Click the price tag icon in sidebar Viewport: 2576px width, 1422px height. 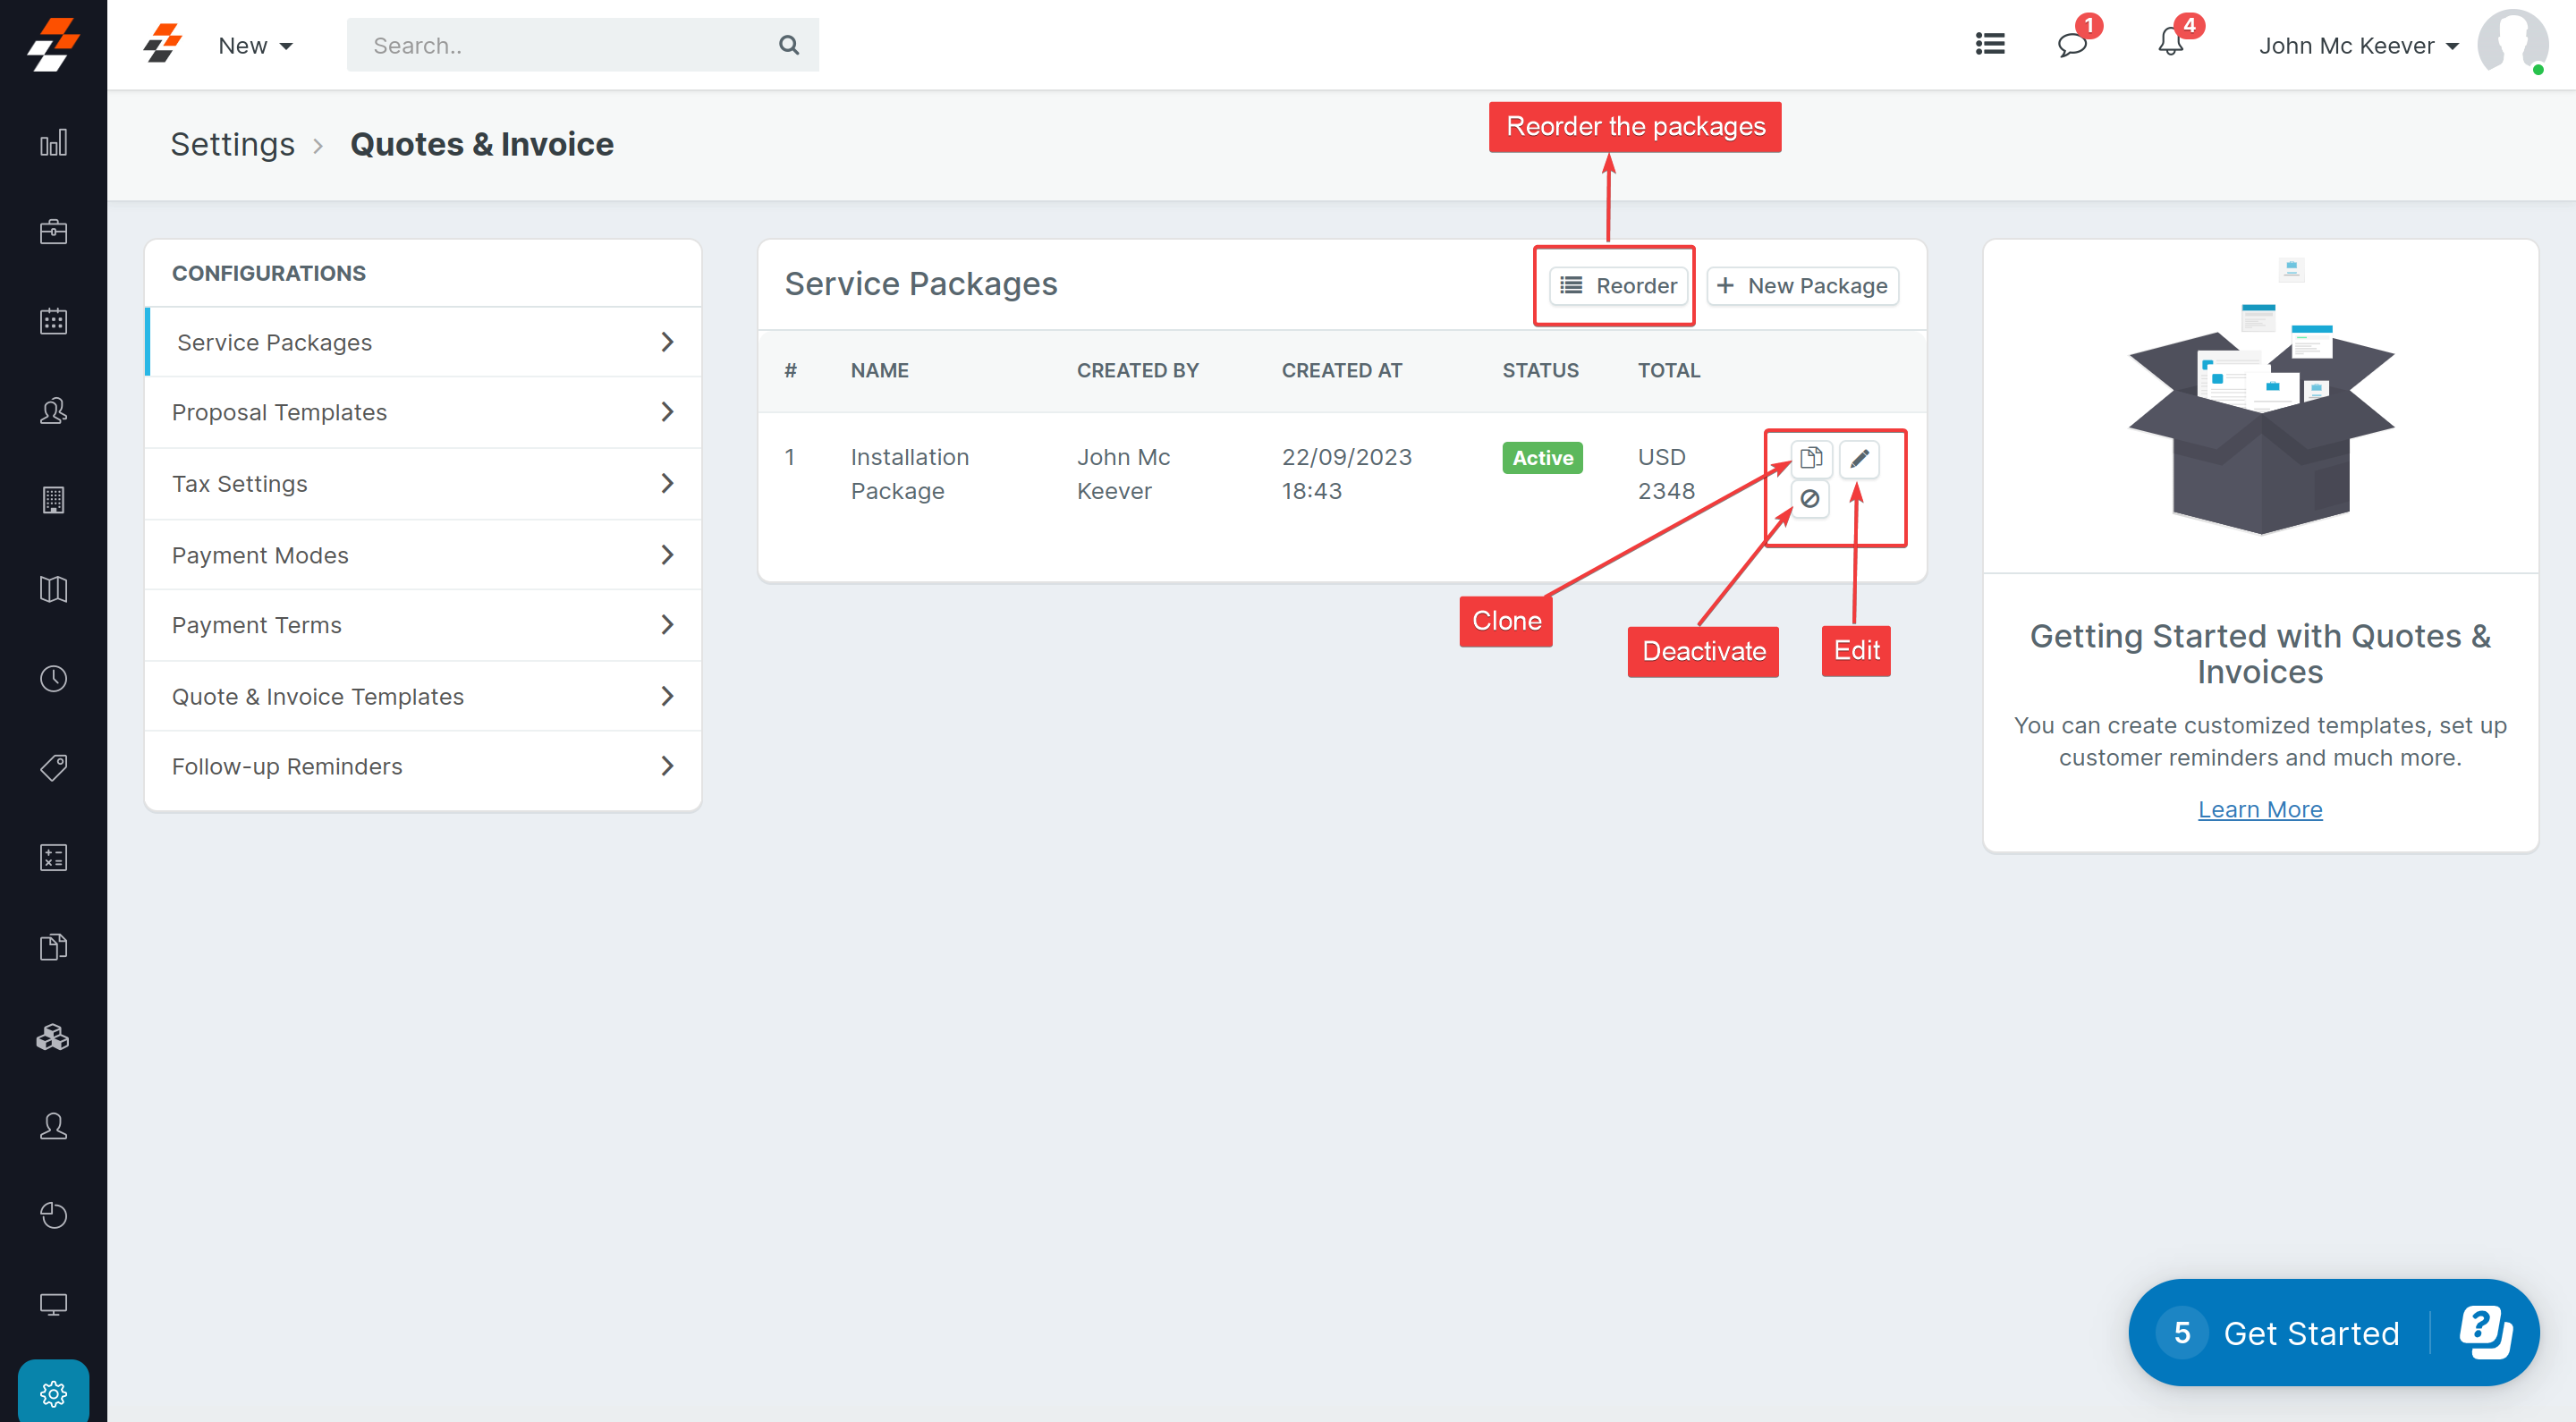pos(53,768)
